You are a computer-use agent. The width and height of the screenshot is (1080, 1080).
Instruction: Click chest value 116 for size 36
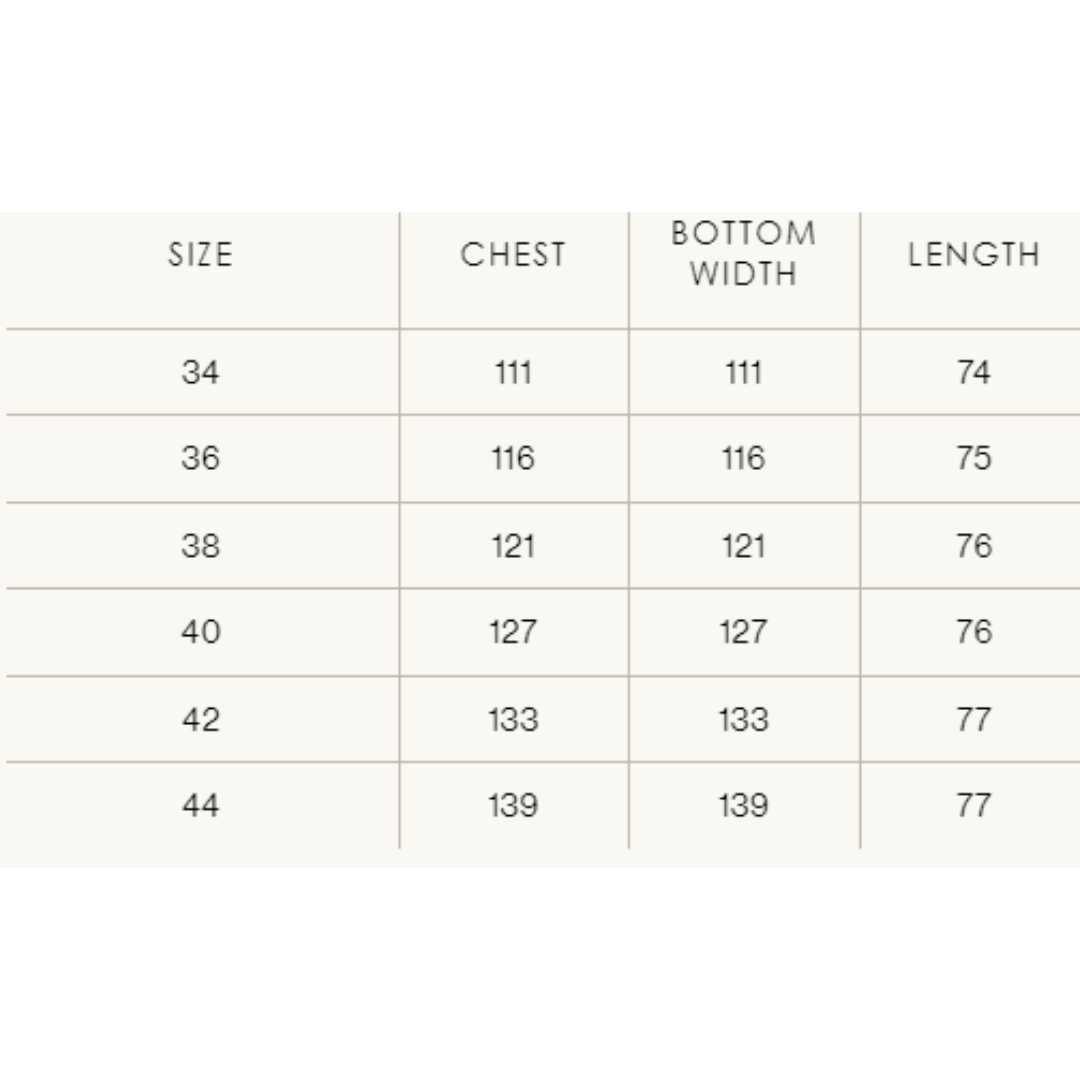[x=513, y=458]
